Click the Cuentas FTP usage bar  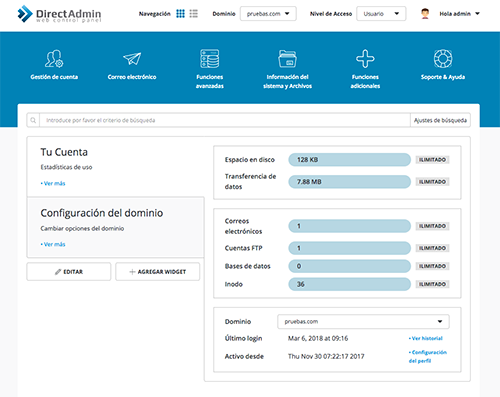(349, 248)
